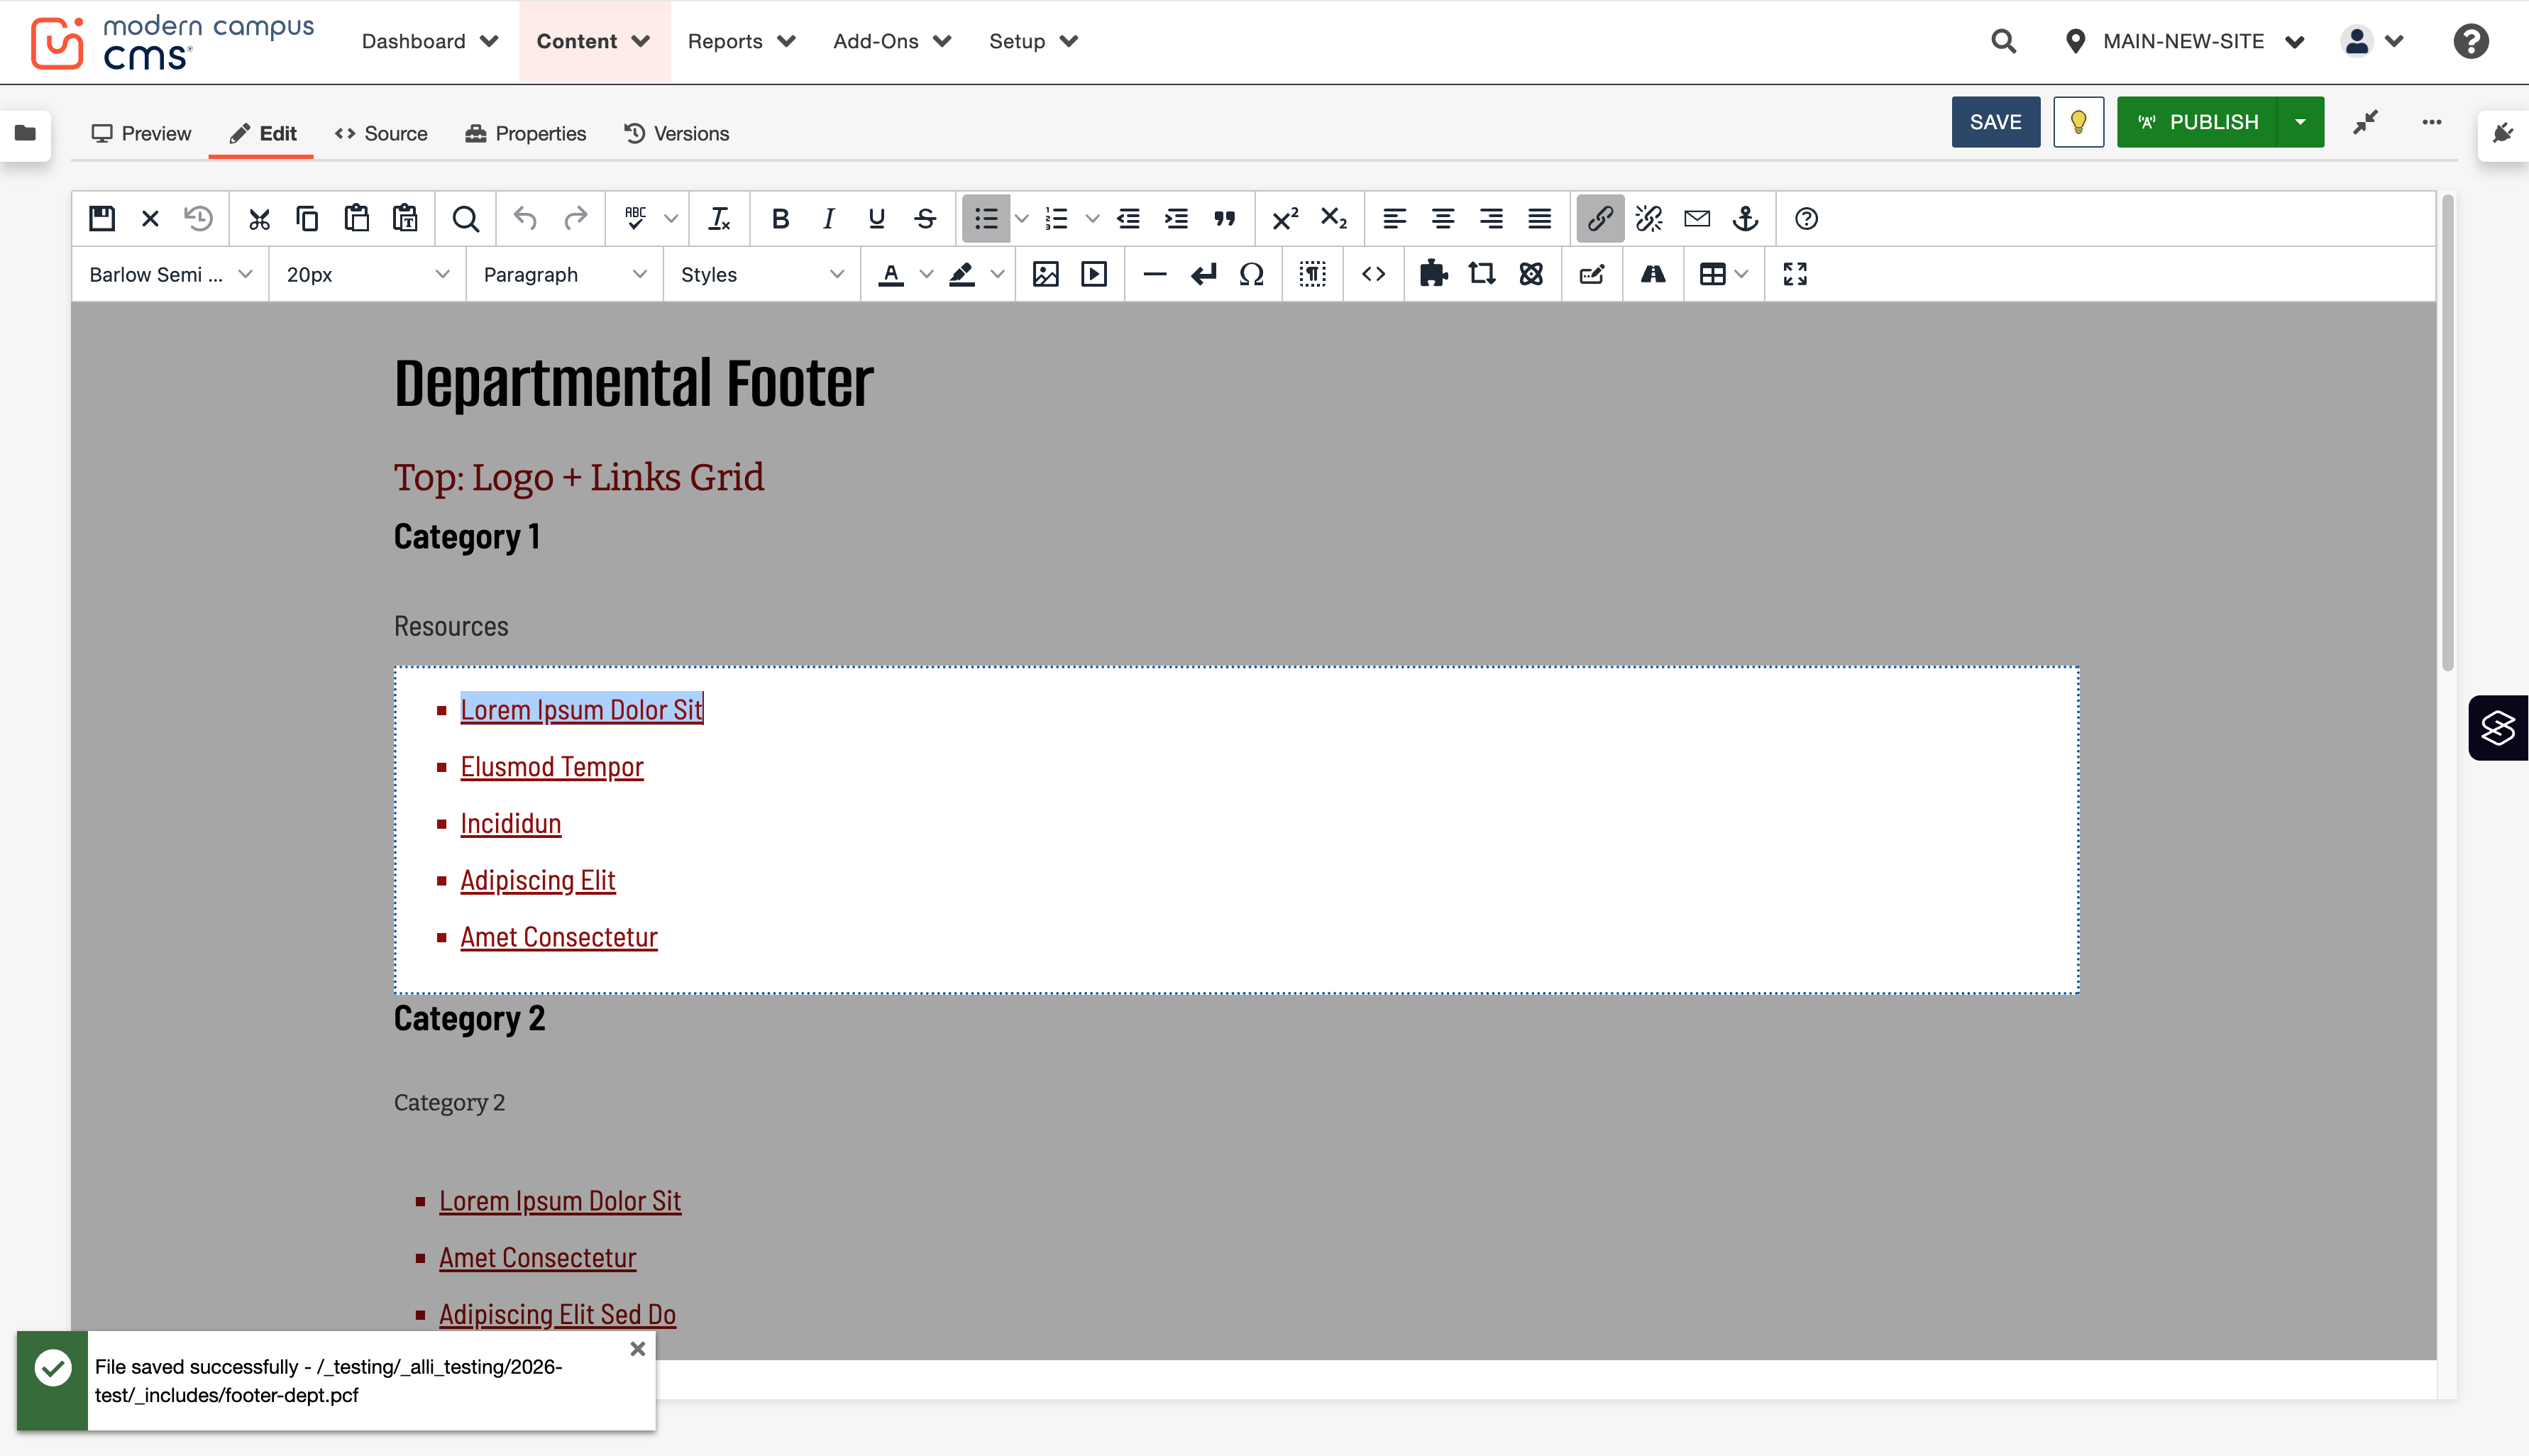Click the Elusmod Tempor link

pyautogui.click(x=552, y=767)
